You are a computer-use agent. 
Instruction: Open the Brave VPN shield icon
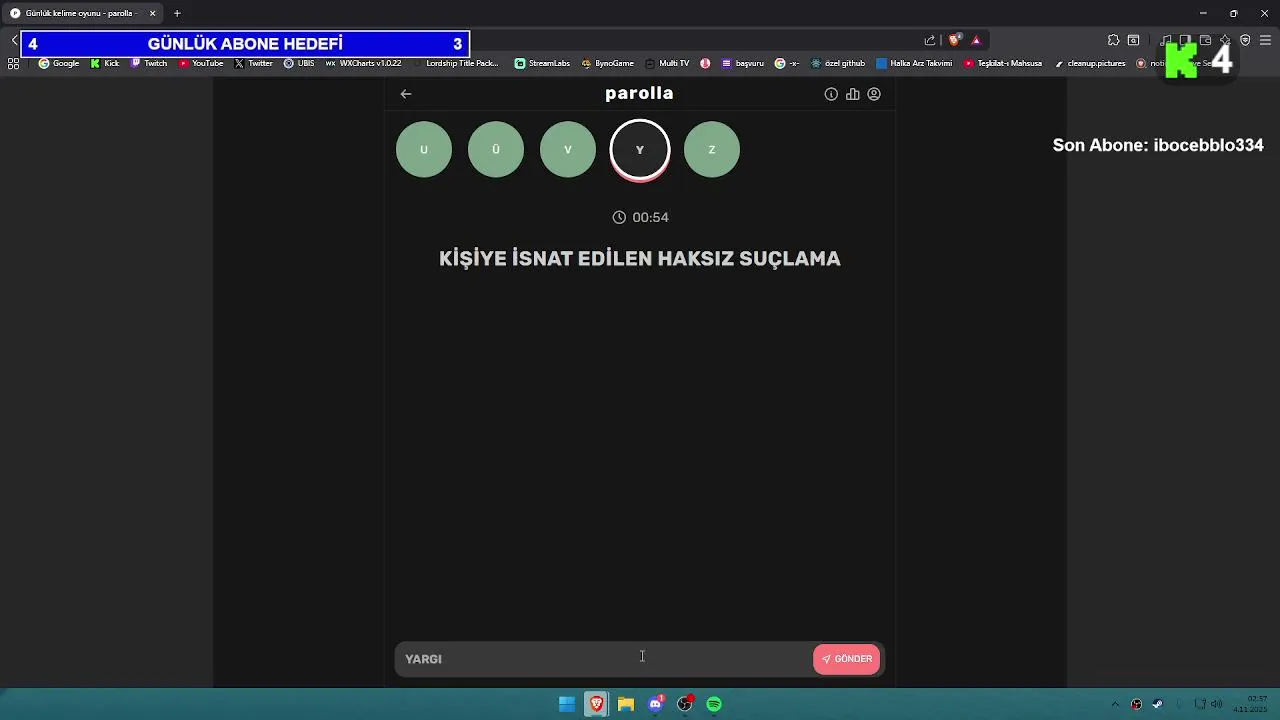(x=1245, y=40)
